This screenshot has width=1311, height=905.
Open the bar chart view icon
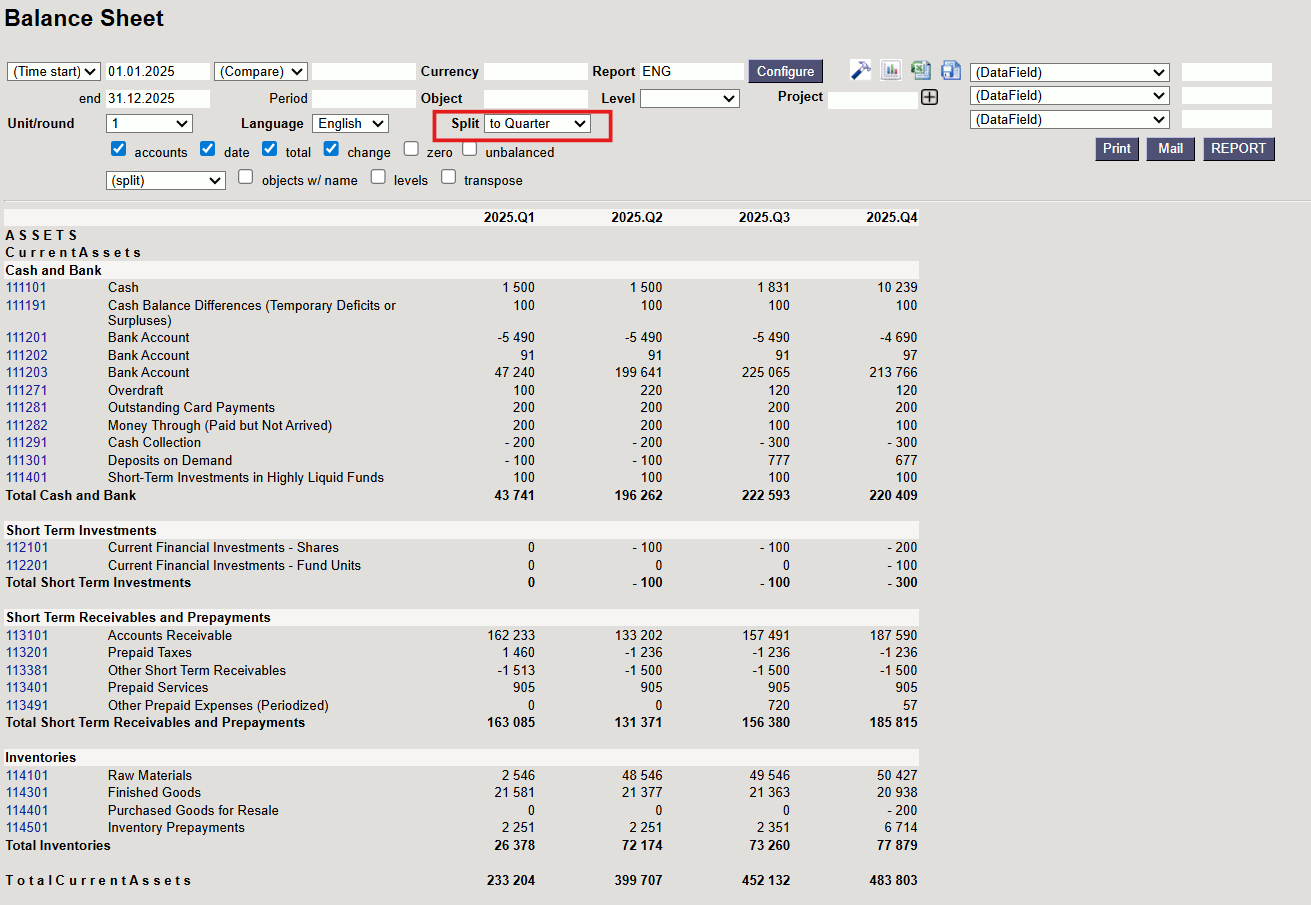tap(890, 70)
